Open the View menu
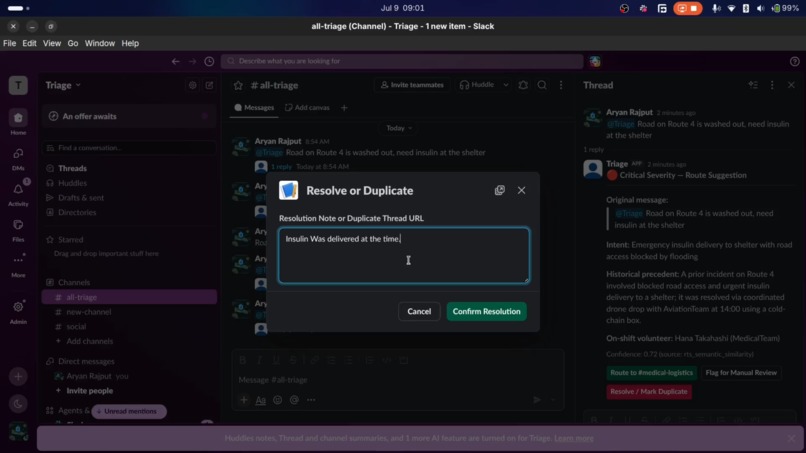Viewport: 806px width, 453px height. point(51,43)
